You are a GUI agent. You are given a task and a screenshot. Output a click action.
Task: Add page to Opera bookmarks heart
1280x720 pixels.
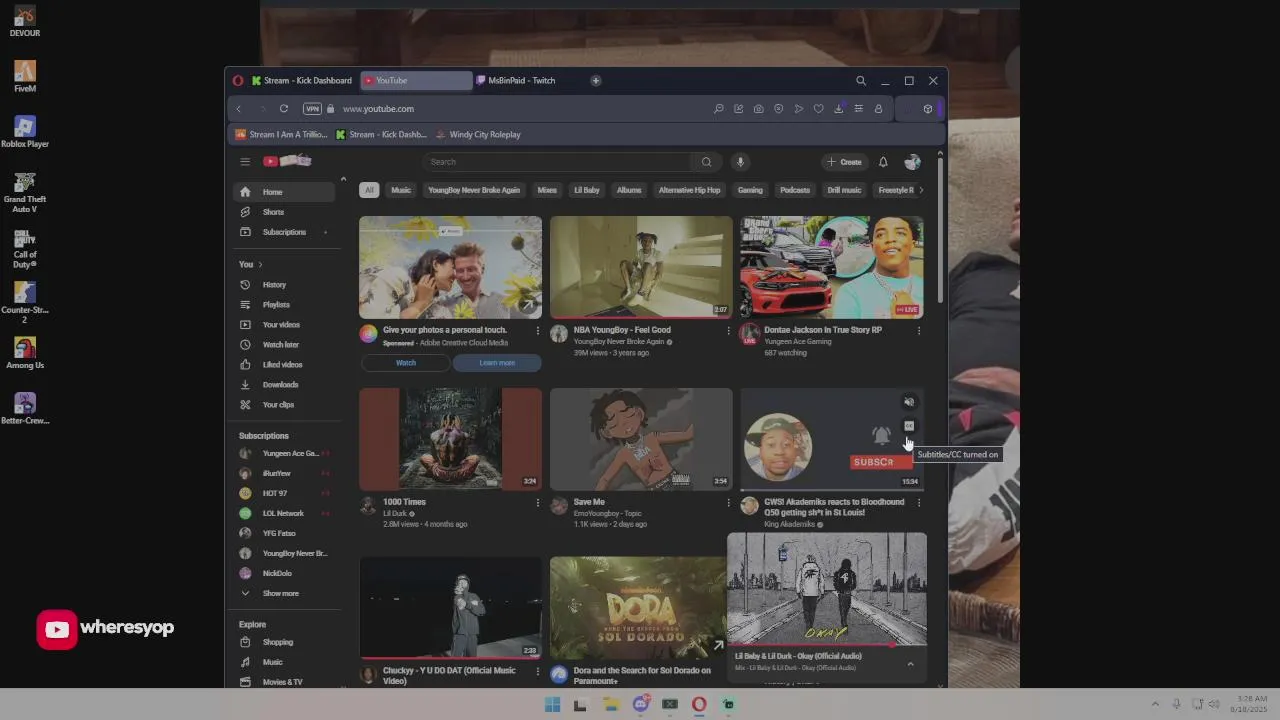coord(818,109)
